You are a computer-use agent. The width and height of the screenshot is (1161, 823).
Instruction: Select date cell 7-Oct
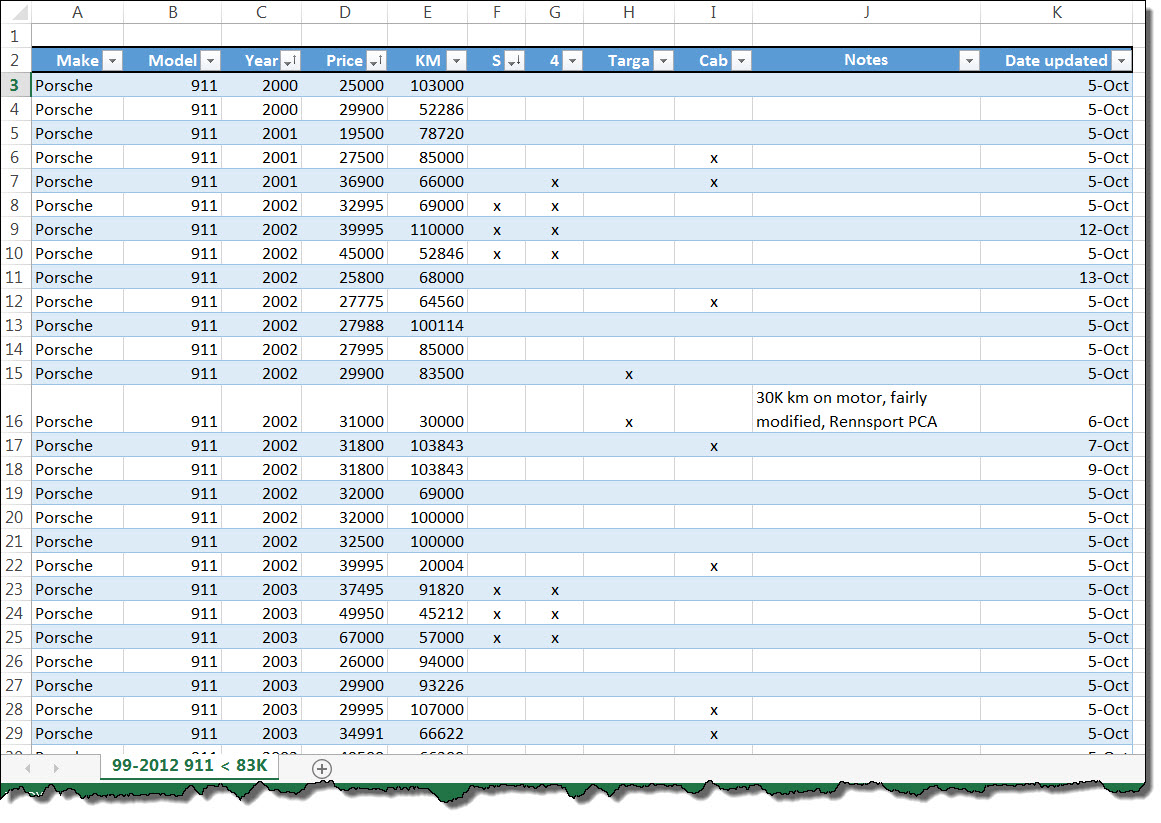pyautogui.click(x=1057, y=446)
